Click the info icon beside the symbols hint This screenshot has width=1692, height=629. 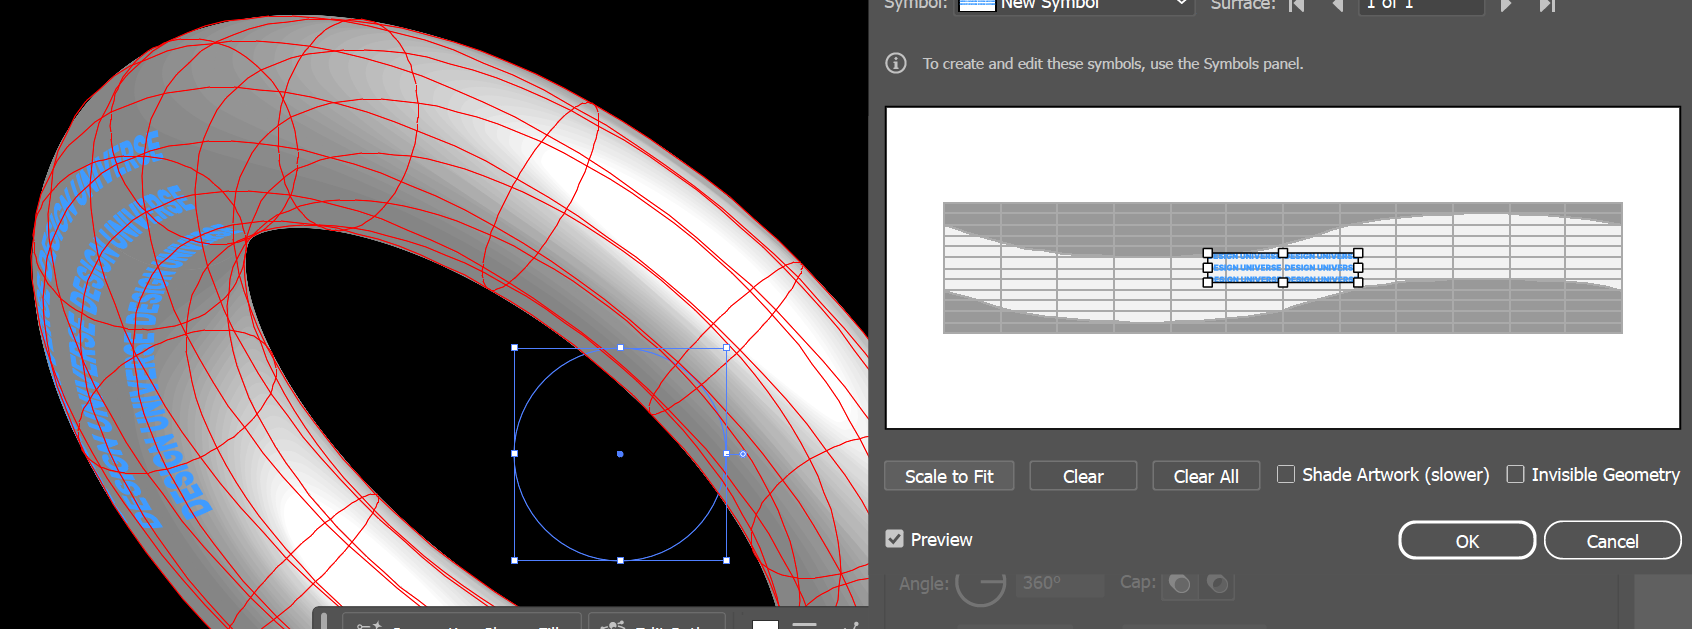pyautogui.click(x=896, y=63)
